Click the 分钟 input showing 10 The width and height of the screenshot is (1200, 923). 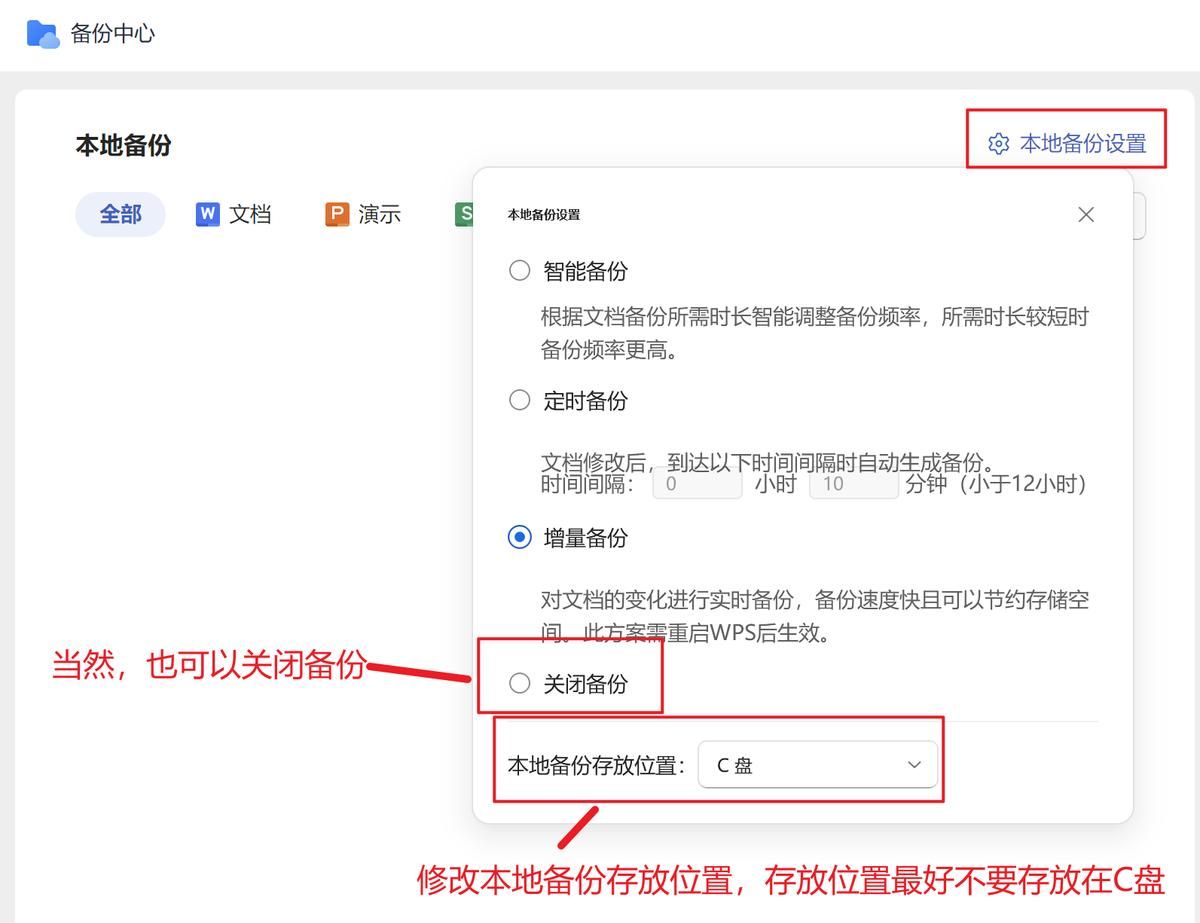(854, 484)
